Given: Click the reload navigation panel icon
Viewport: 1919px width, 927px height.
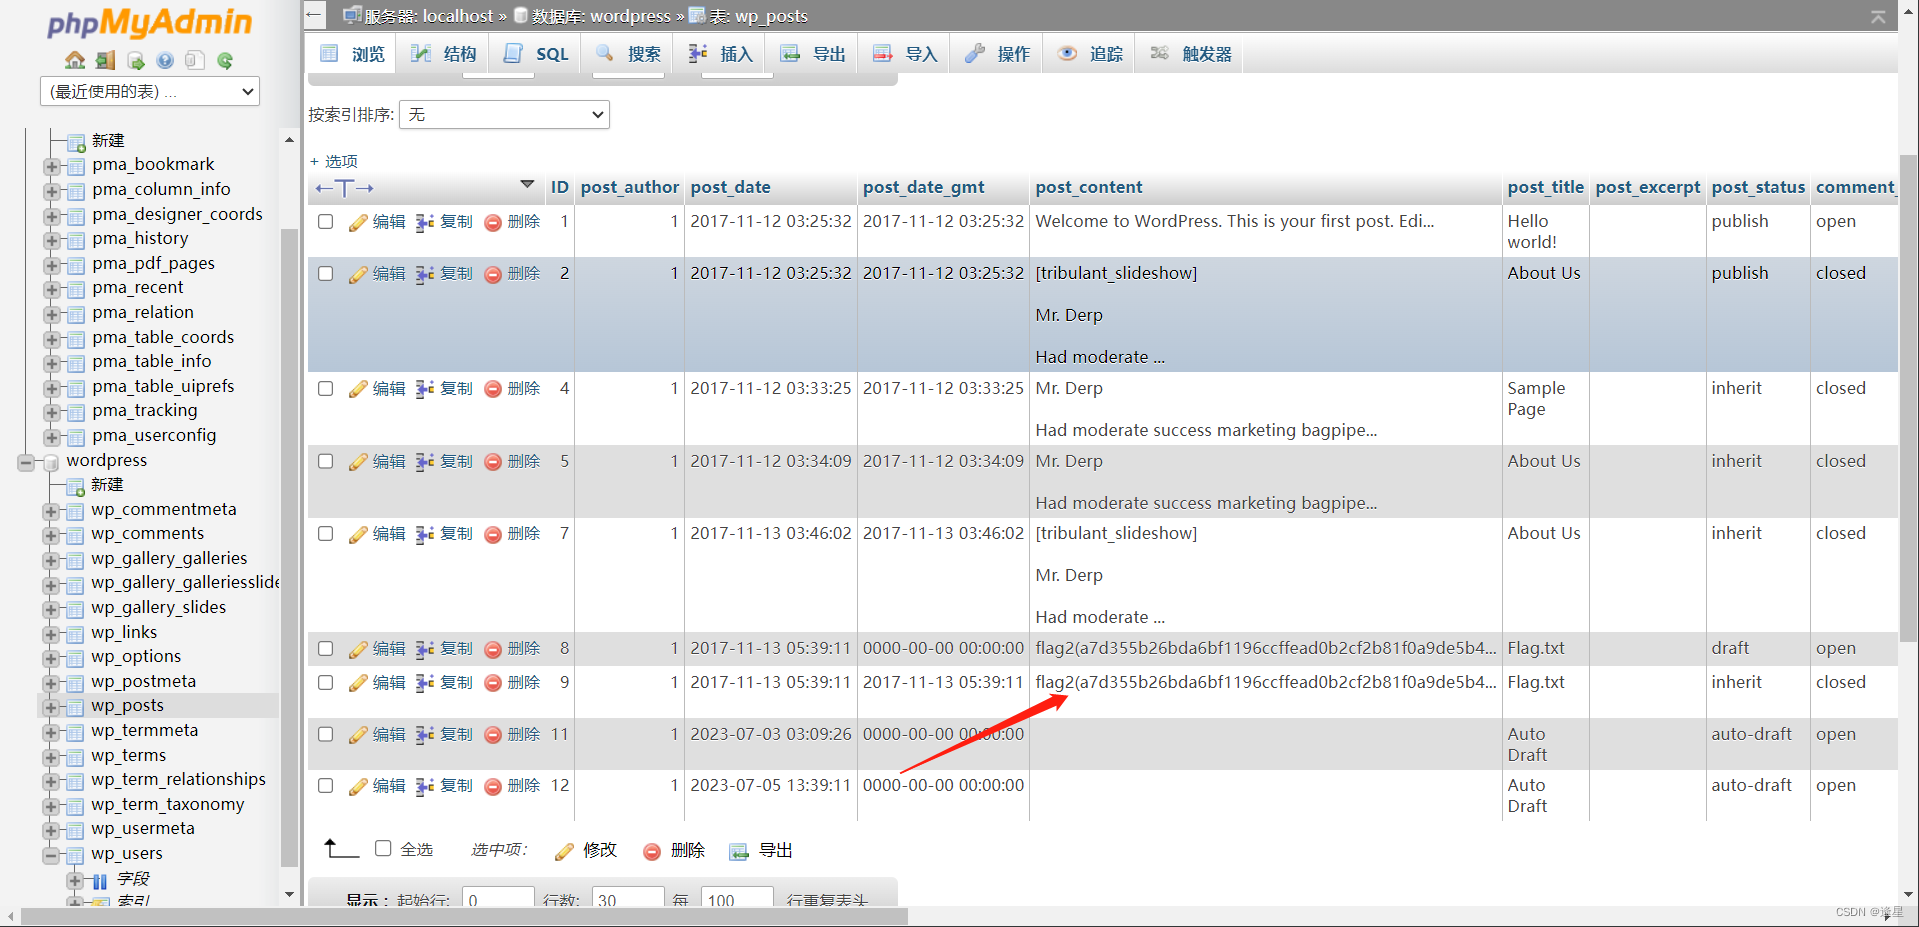Looking at the screenshot, I should point(225,60).
